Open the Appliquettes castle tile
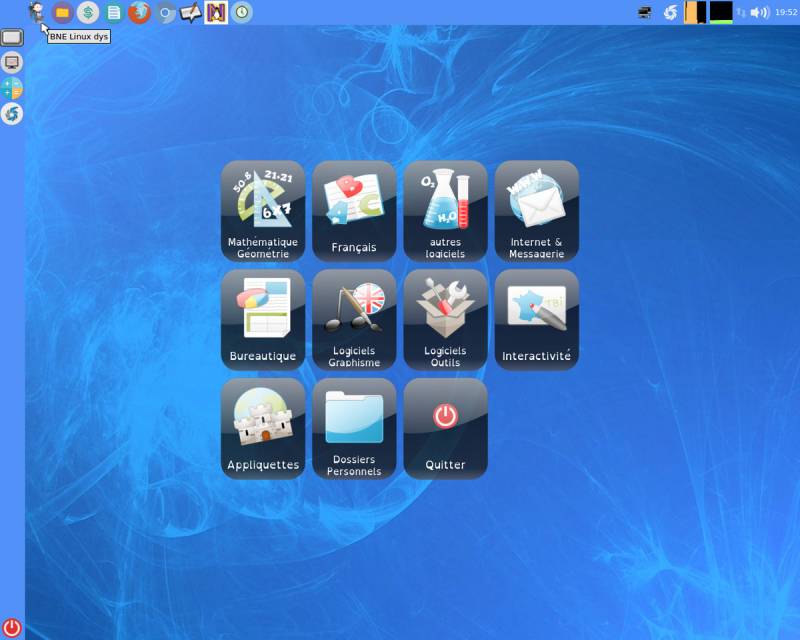This screenshot has height=640, width=800. (263, 429)
